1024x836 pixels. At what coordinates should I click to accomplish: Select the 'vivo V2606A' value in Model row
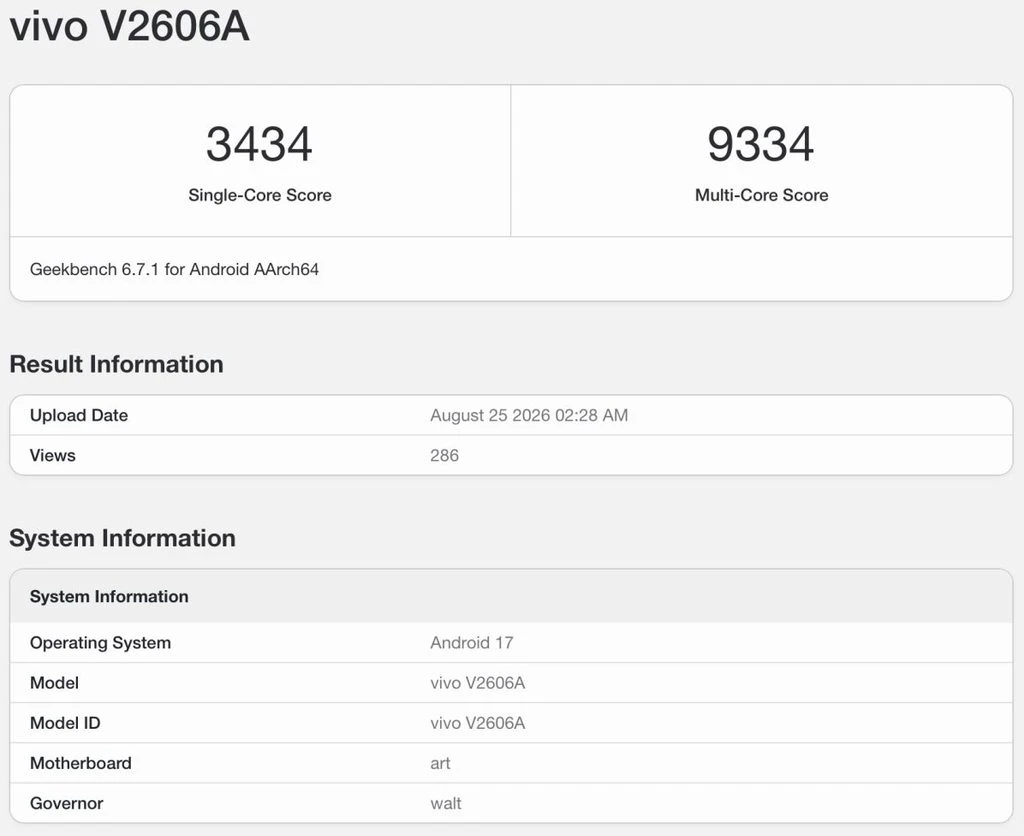coord(477,683)
